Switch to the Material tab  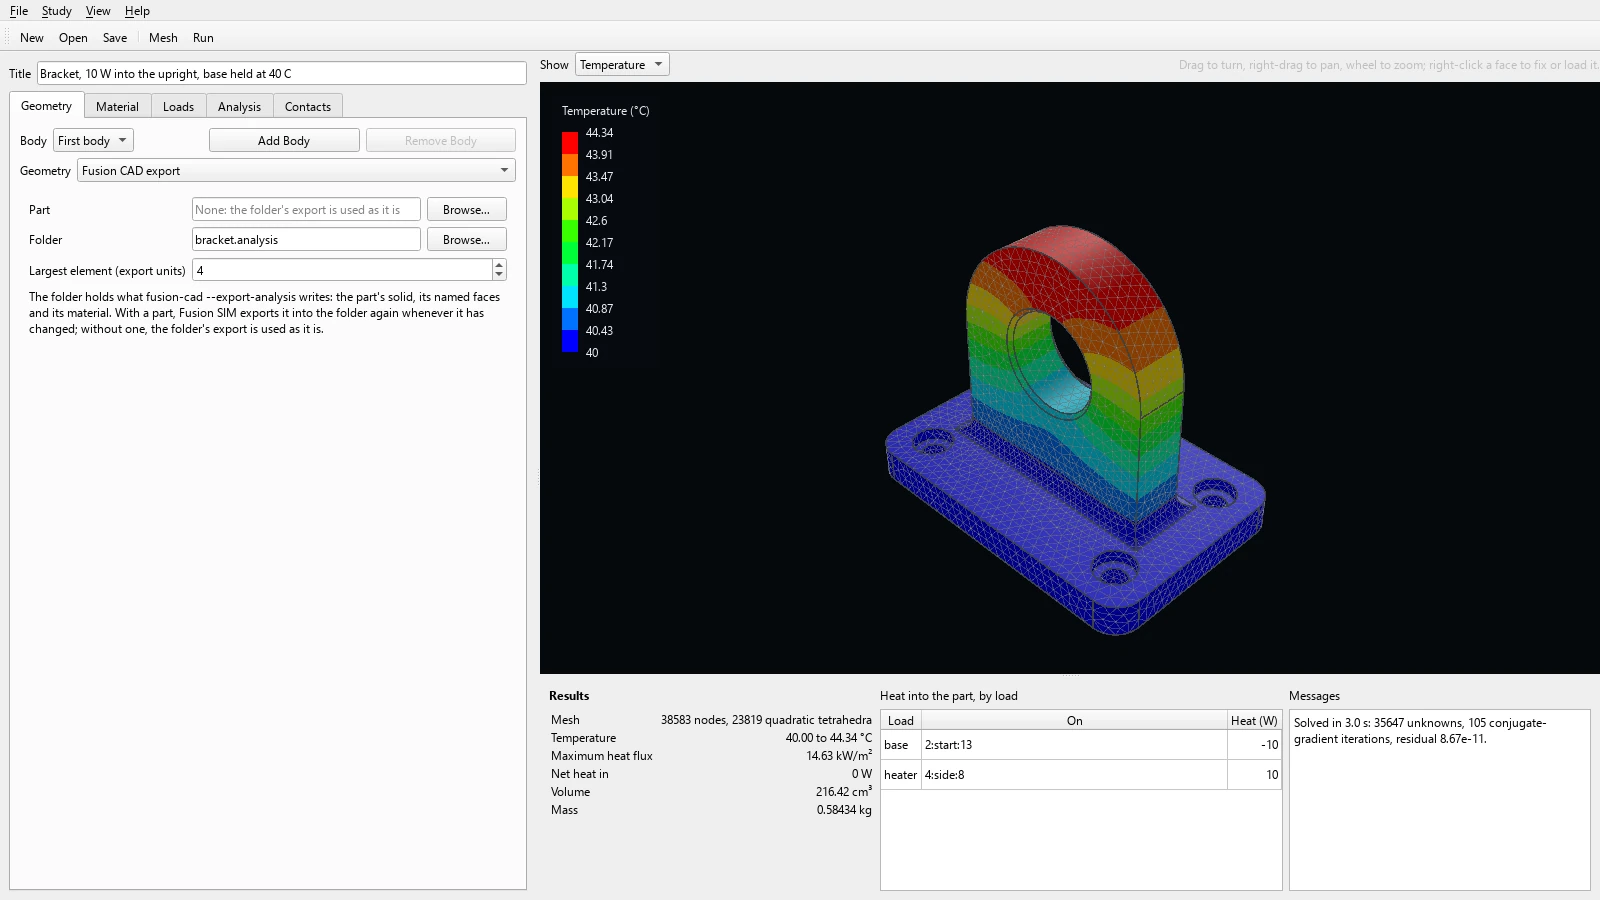117,107
